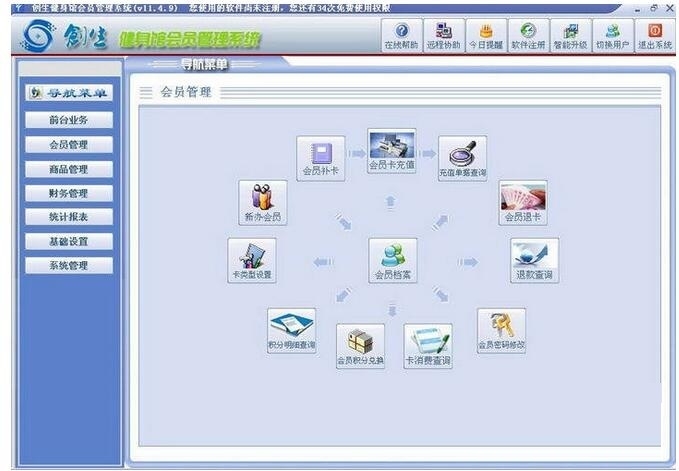This screenshot has height=471, width=679.
Task: Open the 卡消费查询 consumption query icon
Action: (428, 346)
